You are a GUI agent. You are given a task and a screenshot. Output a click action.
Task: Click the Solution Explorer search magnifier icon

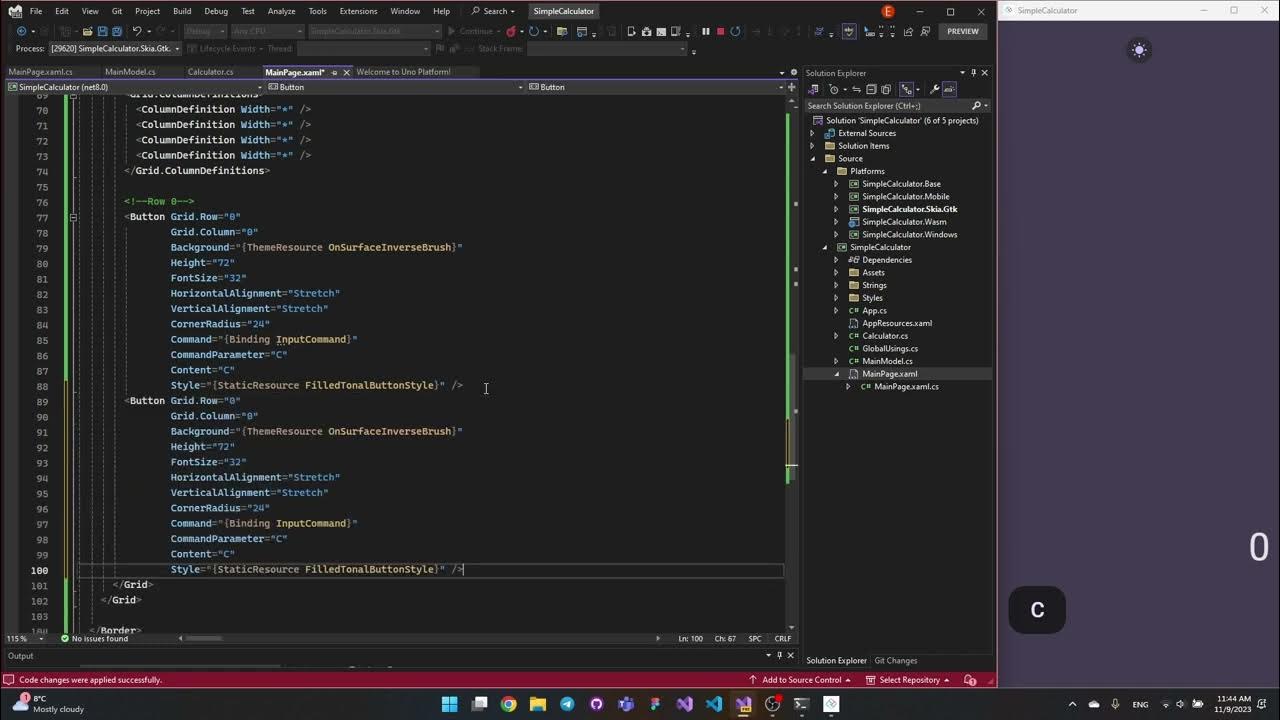pos(976,105)
